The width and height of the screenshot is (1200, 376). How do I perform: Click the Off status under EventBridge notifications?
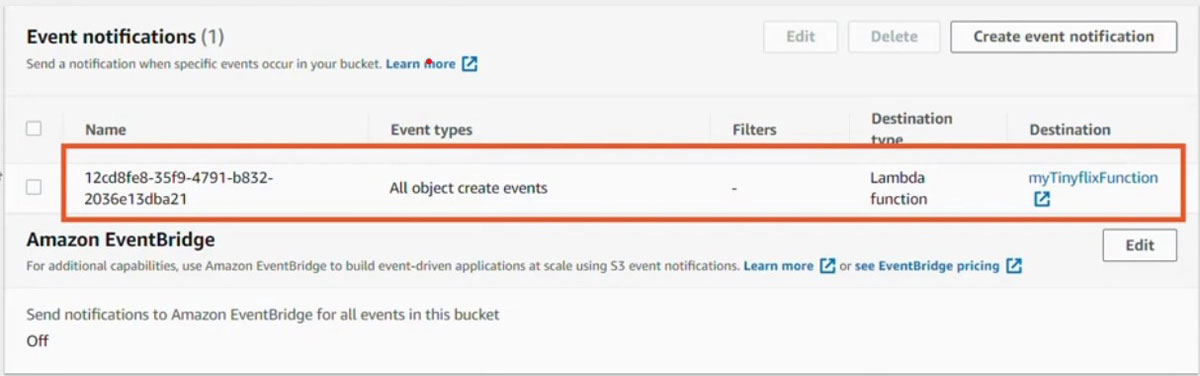pos(37,341)
